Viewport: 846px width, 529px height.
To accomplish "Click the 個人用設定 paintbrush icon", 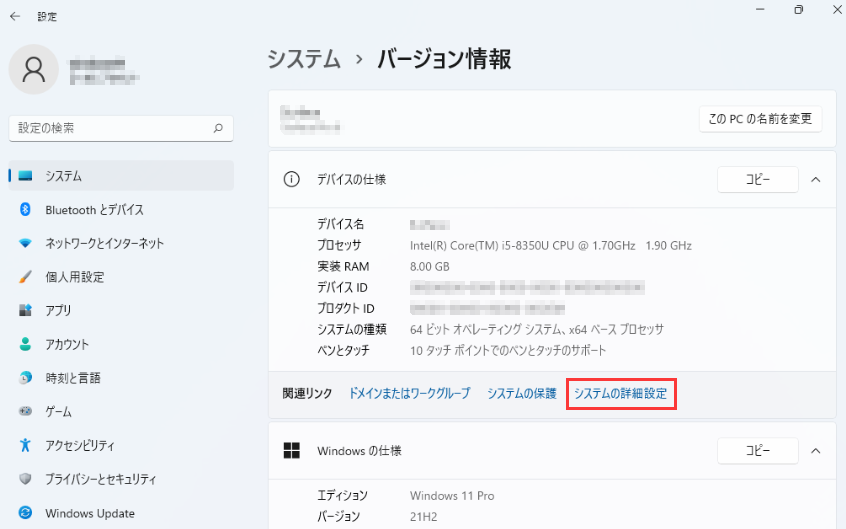I will tap(25, 277).
